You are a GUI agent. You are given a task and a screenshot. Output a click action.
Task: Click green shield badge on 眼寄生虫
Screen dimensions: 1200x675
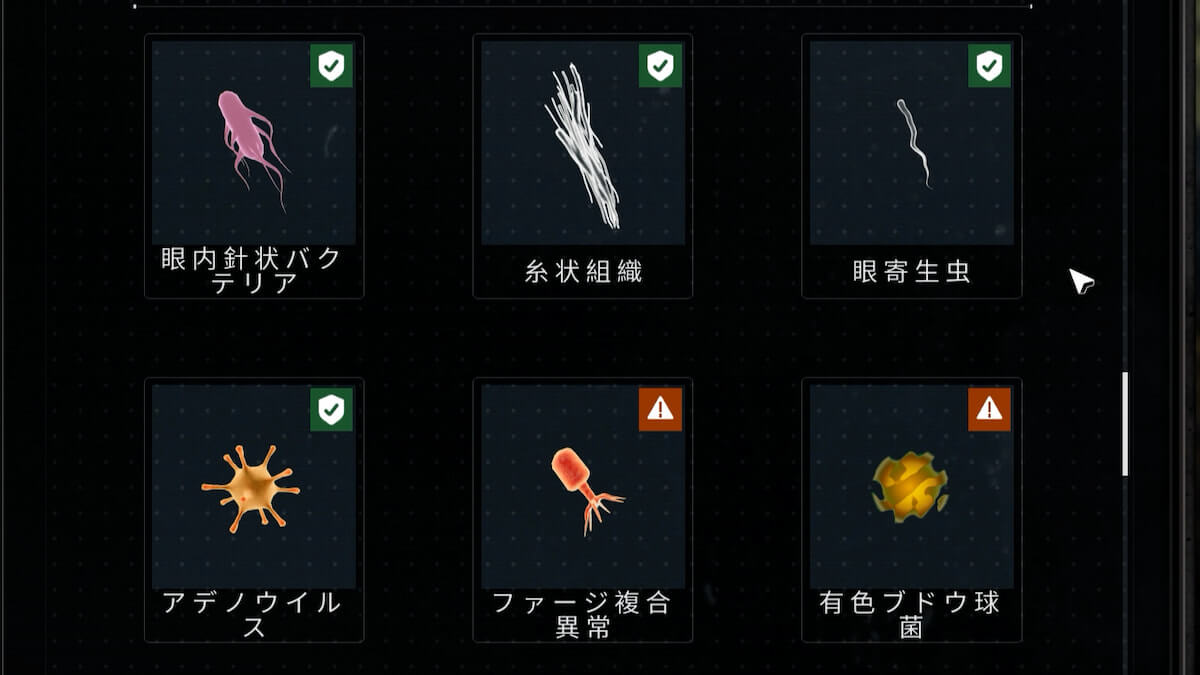click(989, 66)
